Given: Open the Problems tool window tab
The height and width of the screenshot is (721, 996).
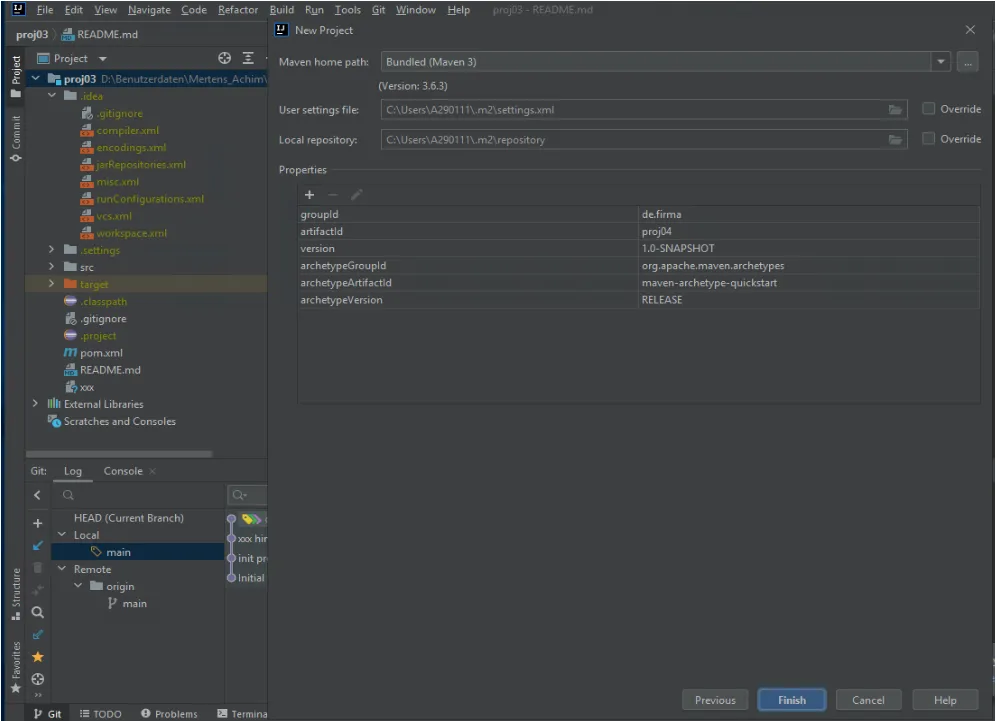Looking at the screenshot, I should click(169, 714).
